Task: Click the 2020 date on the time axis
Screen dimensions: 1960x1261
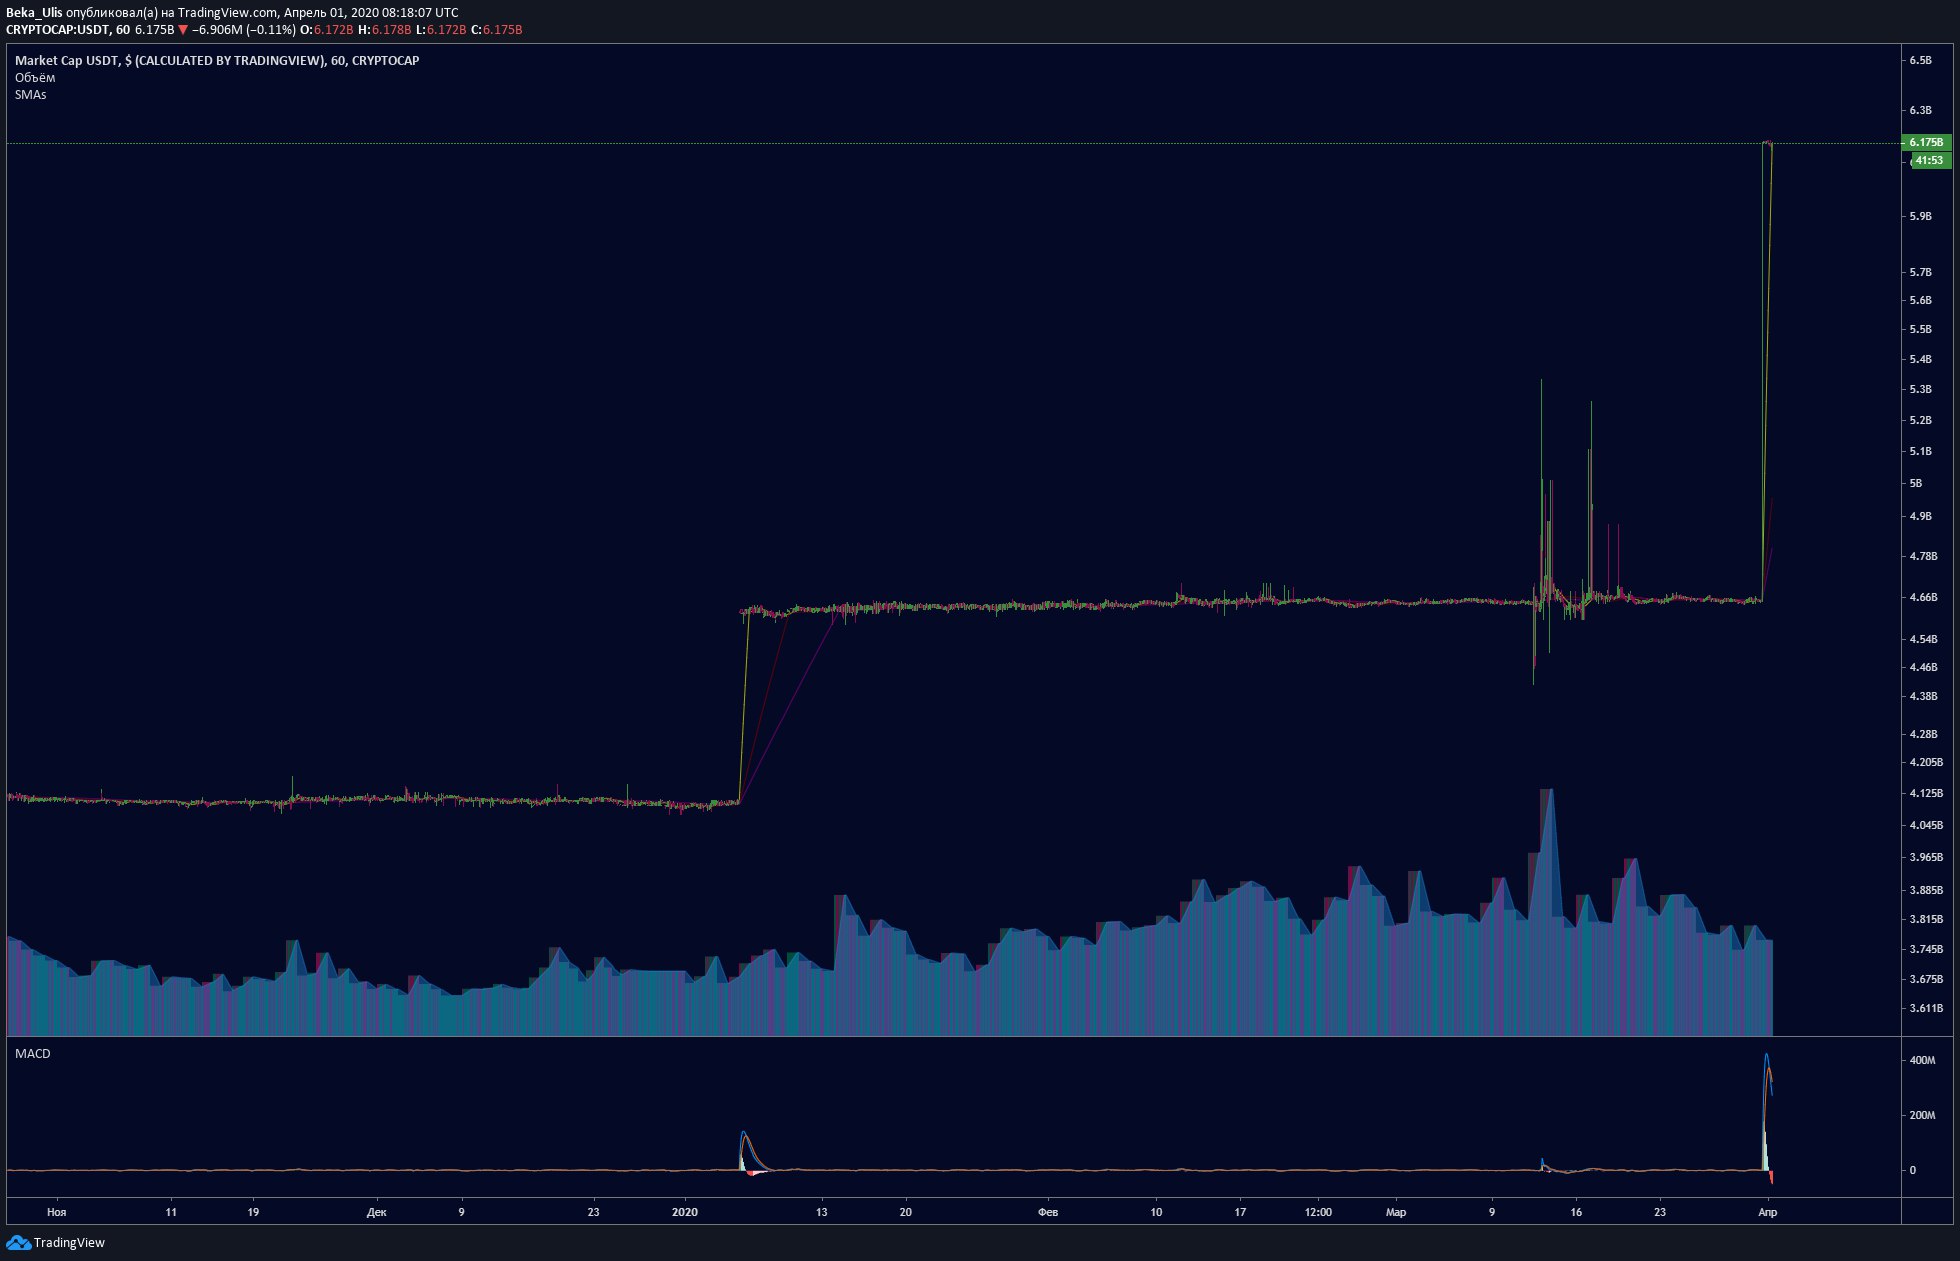Action: [x=685, y=1213]
